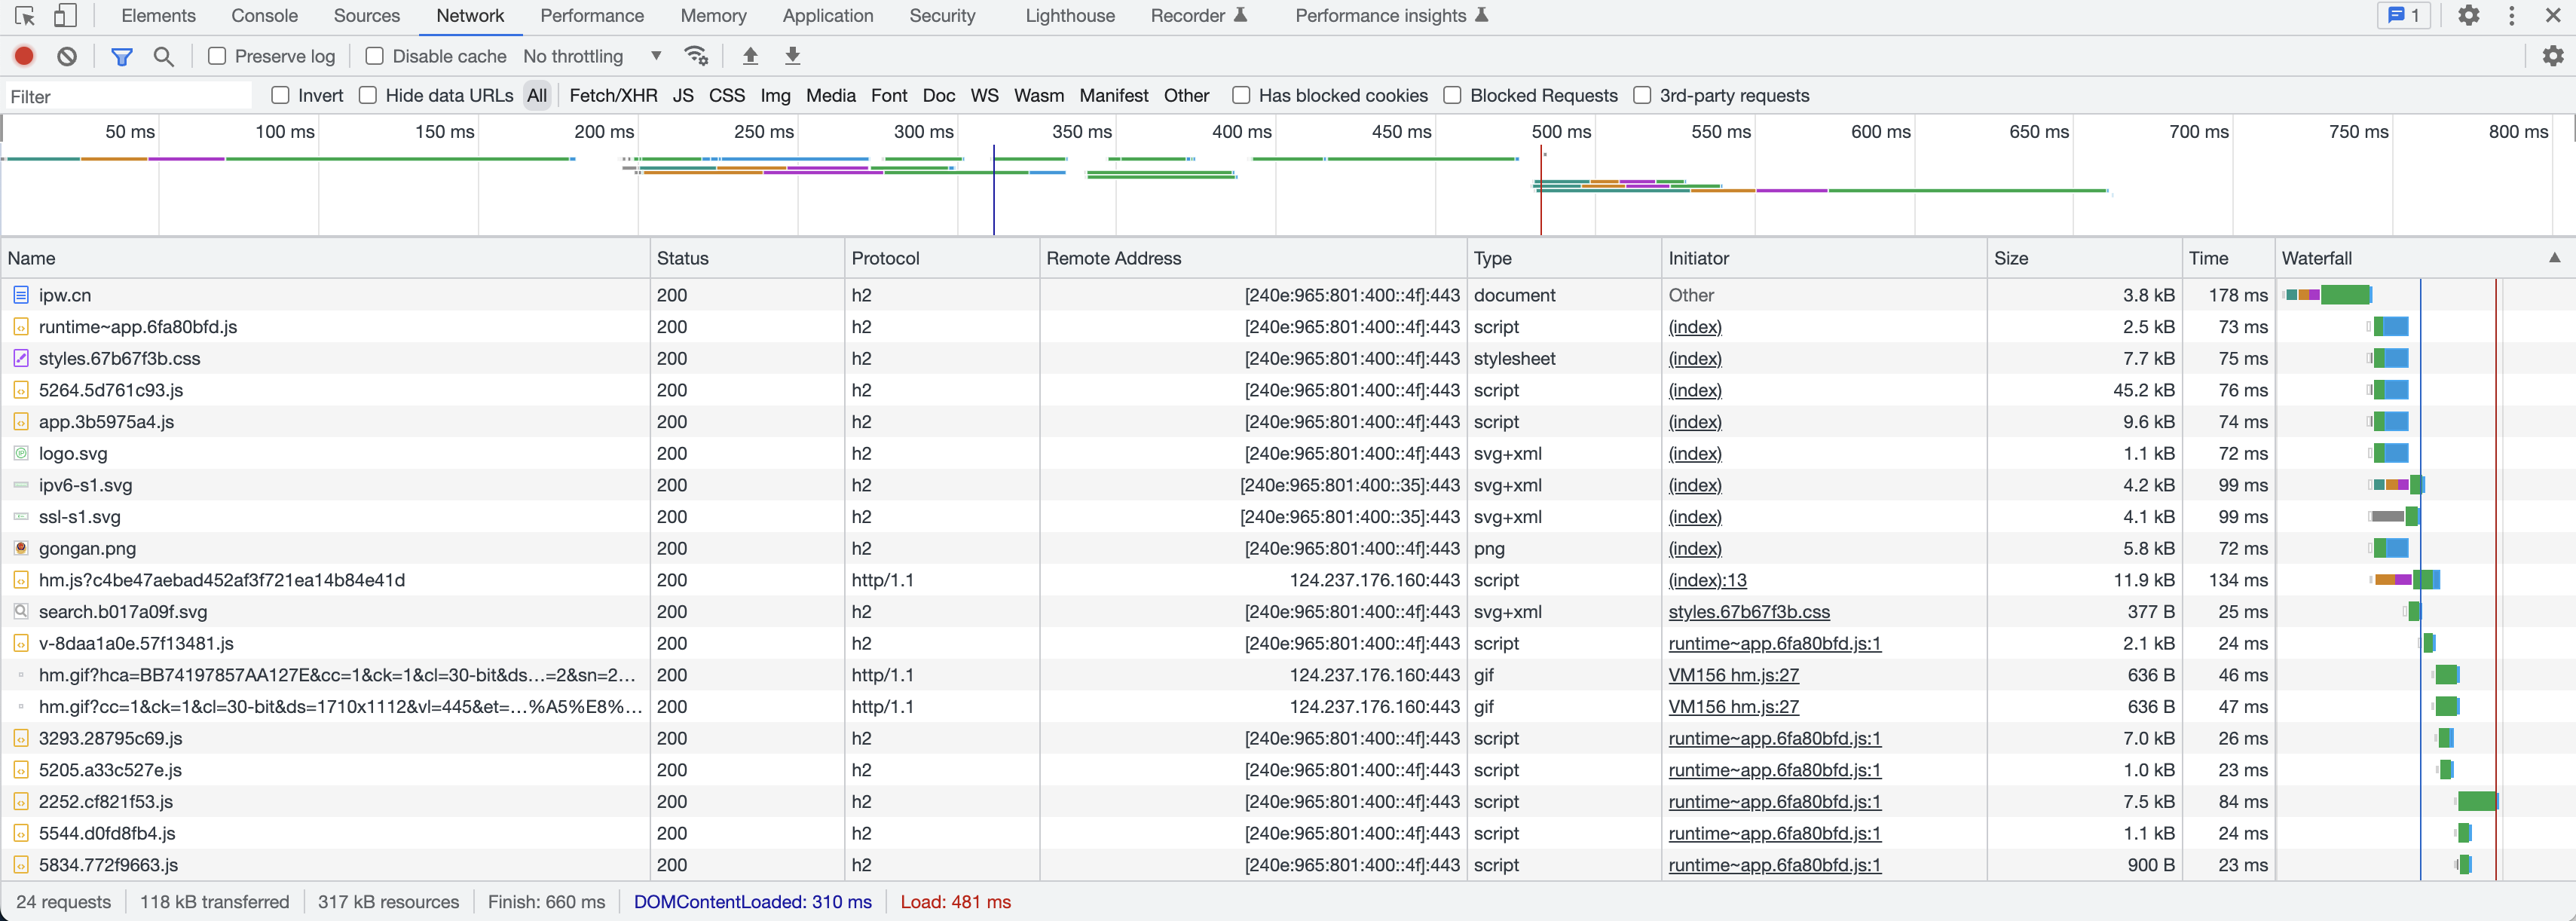Toggle the filter funnel icon

pyautogui.click(x=122, y=57)
